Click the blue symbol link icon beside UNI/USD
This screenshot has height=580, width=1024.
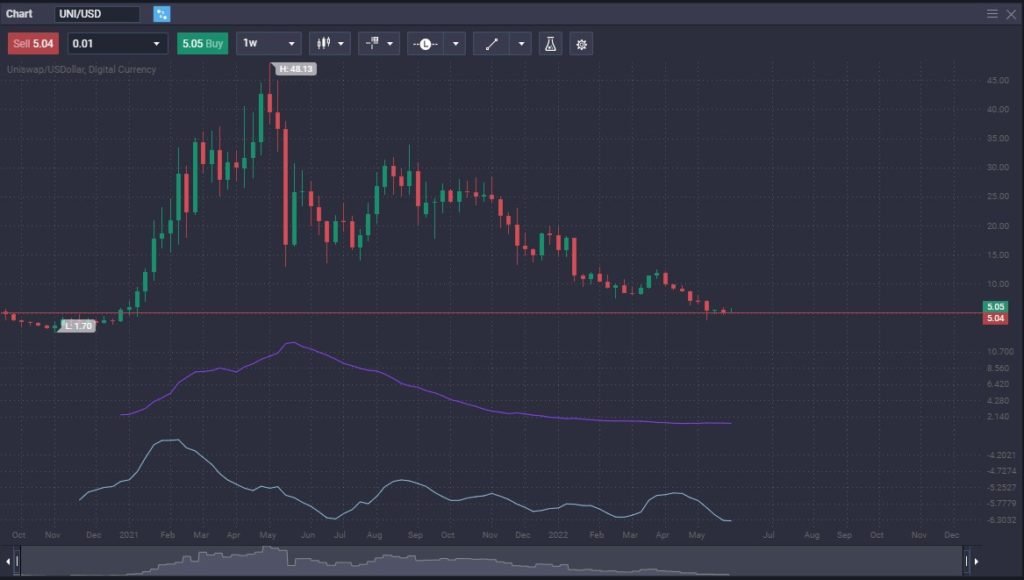[161, 14]
